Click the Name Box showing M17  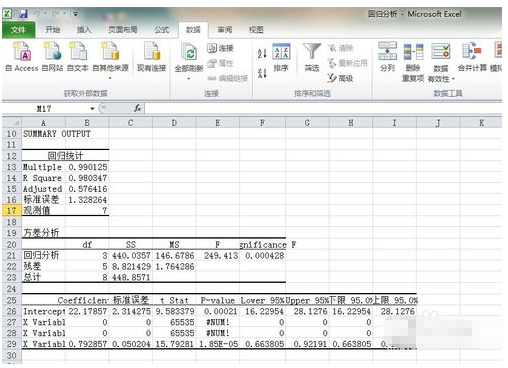44,109
